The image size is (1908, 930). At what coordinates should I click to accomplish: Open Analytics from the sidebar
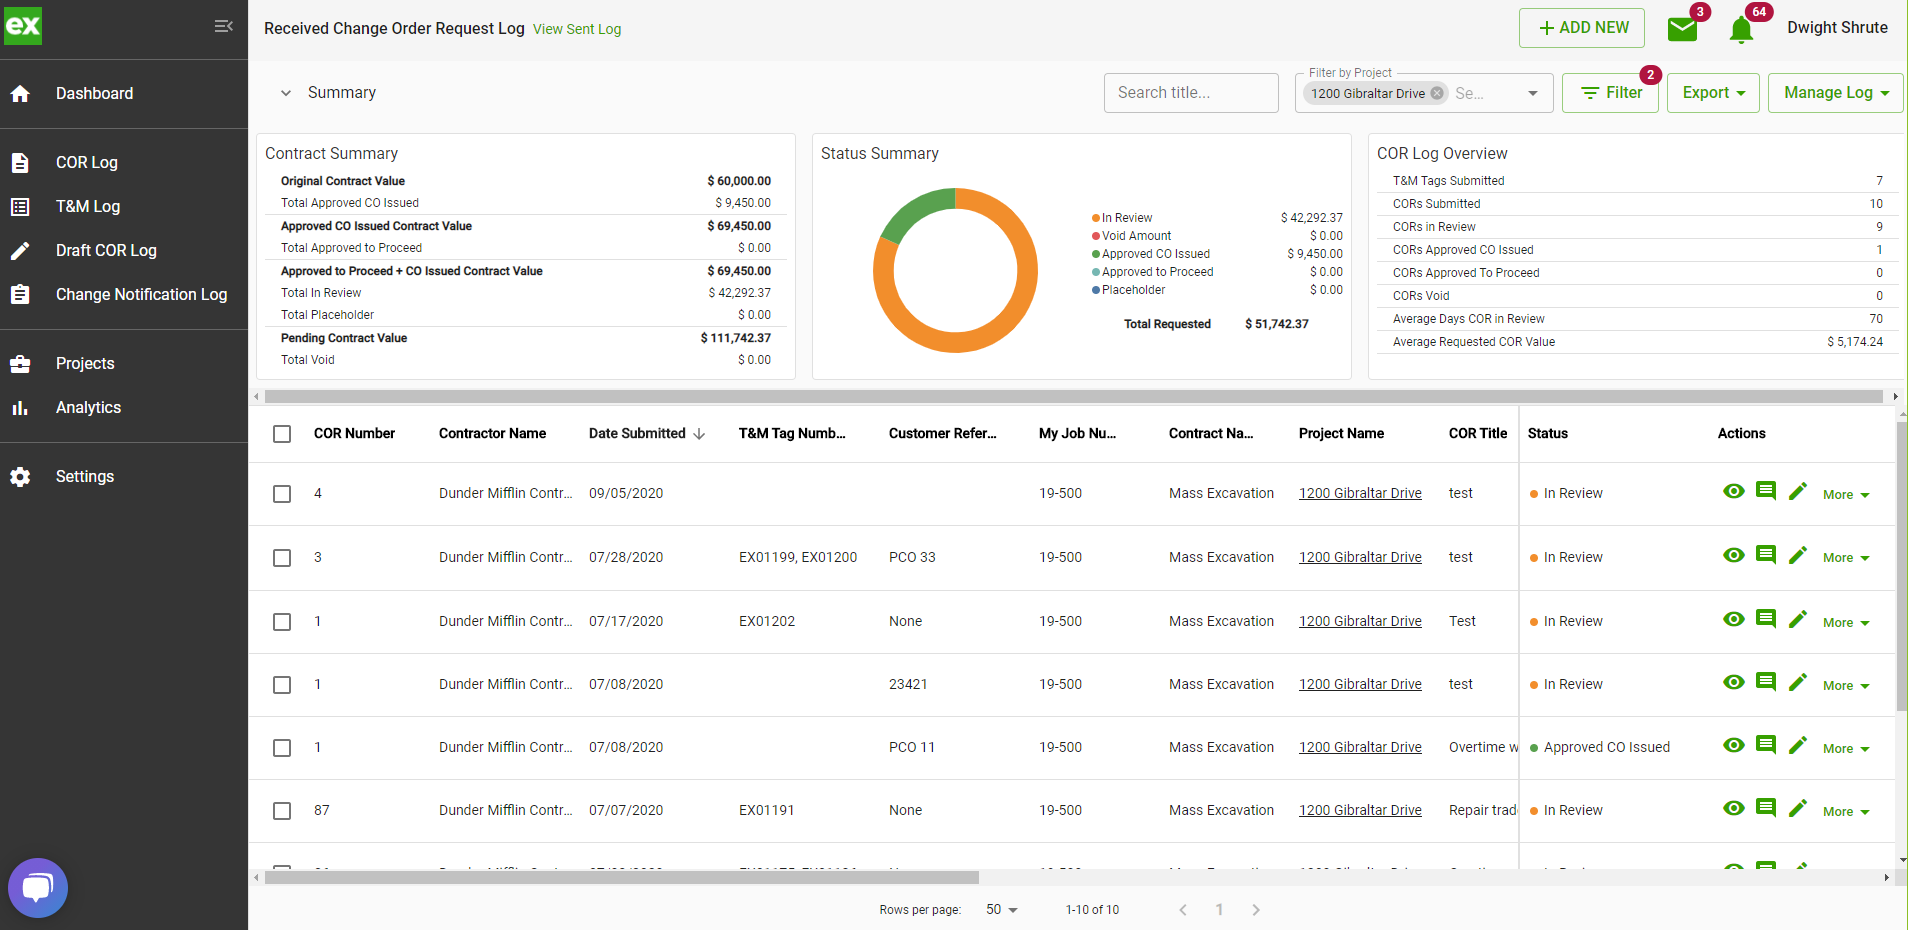pyautogui.click(x=88, y=407)
